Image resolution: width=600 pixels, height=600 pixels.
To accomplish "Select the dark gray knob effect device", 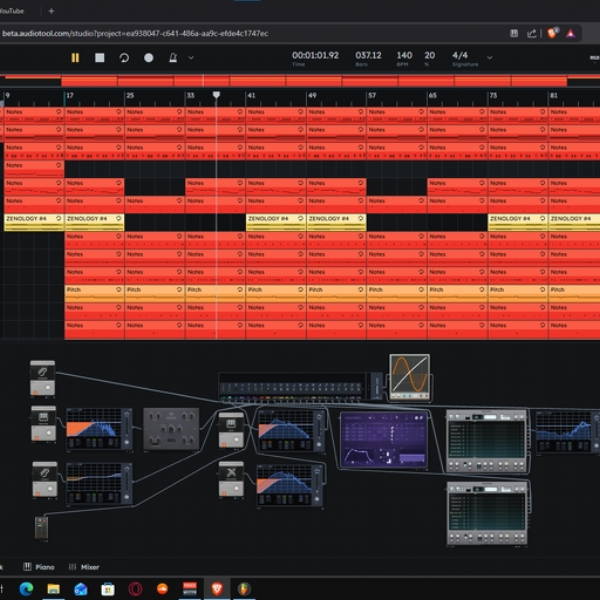I will pos(171,428).
